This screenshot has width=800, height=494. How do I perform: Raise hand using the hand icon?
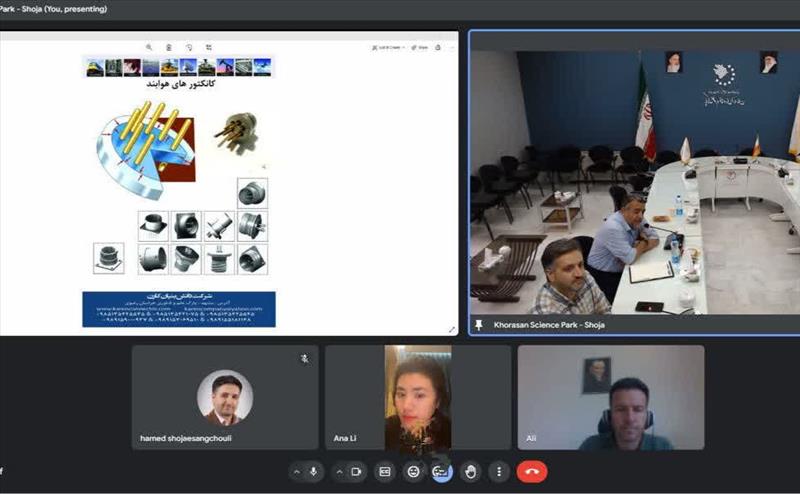(470, 472)
